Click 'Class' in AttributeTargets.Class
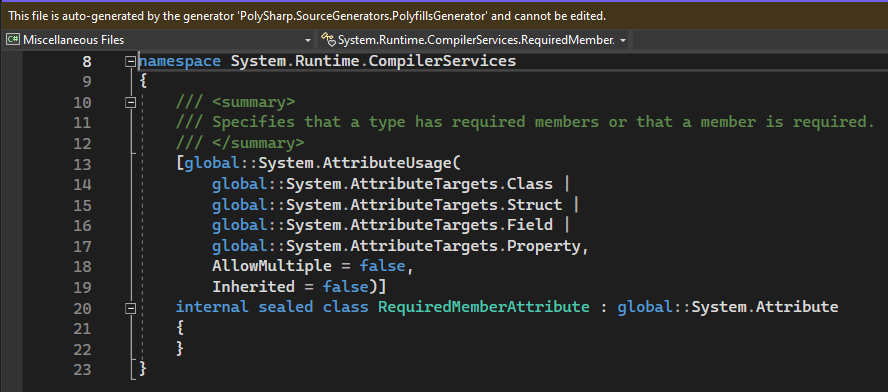888x392 pixels. pyautogui.click(x=530, y=184)
